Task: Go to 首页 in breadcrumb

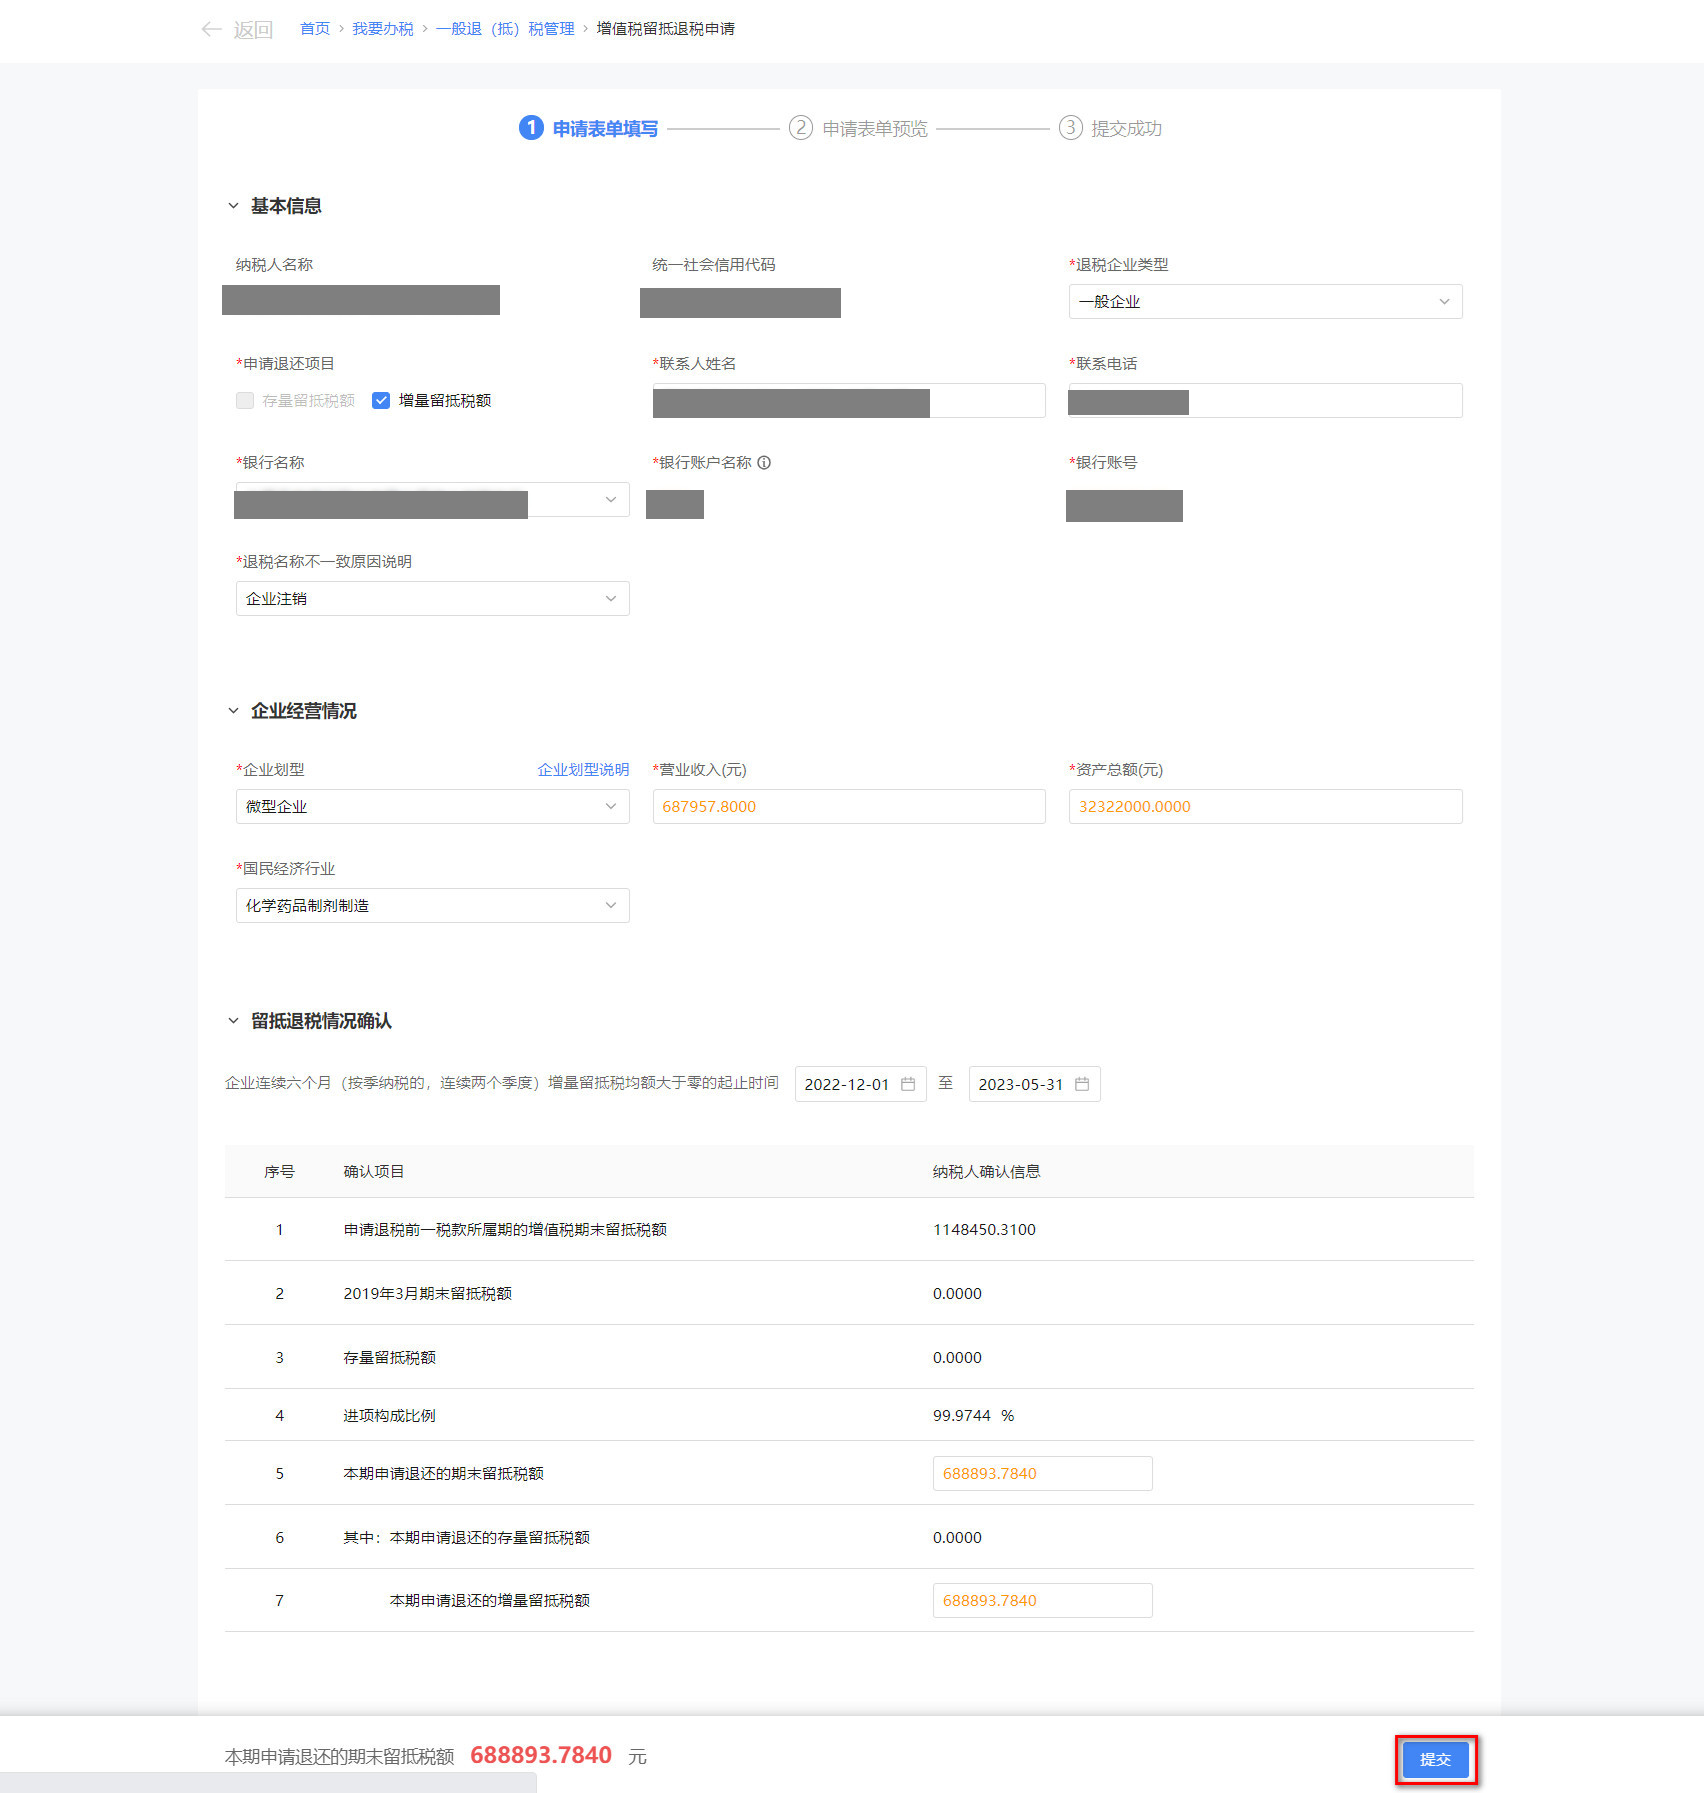Action: pos(315,29)
